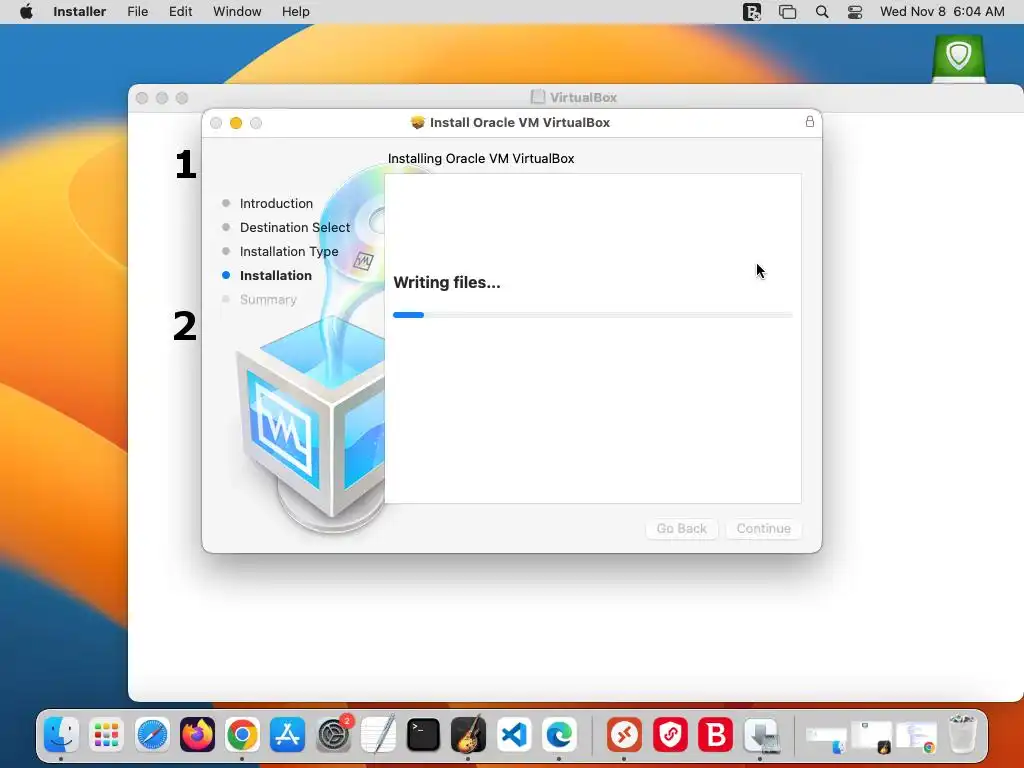The width and height of the screenshot is (1024, 768).
Task: Click the package icon beside installer title
Action: [417, 122]
